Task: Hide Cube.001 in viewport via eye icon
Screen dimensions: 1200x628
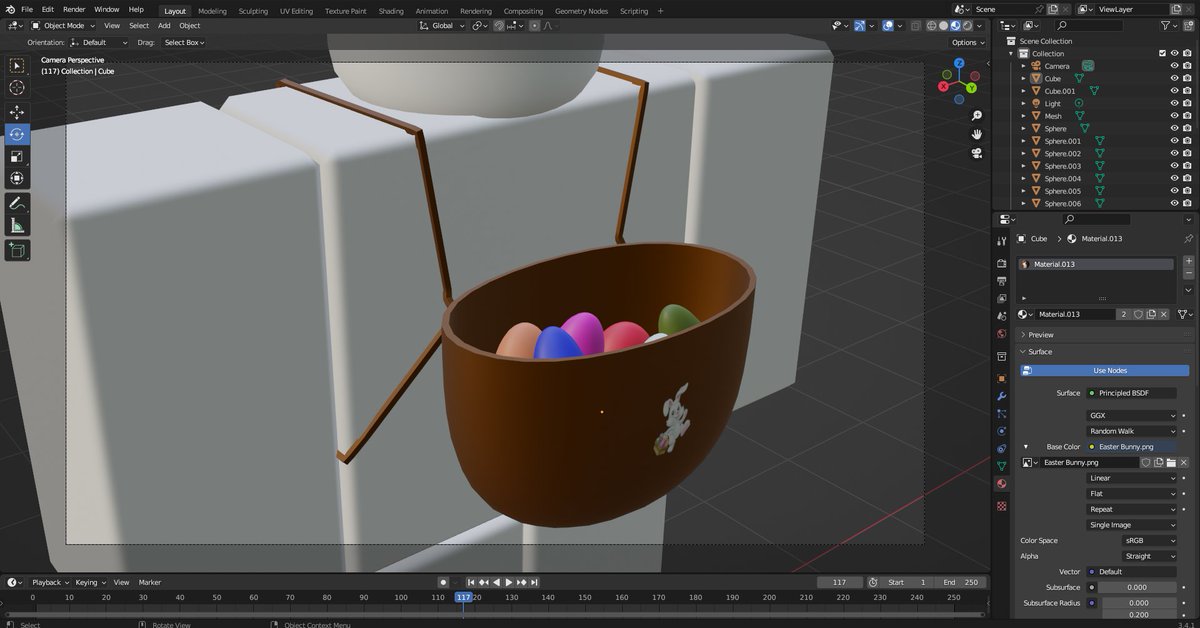Action: point(1175,91)
